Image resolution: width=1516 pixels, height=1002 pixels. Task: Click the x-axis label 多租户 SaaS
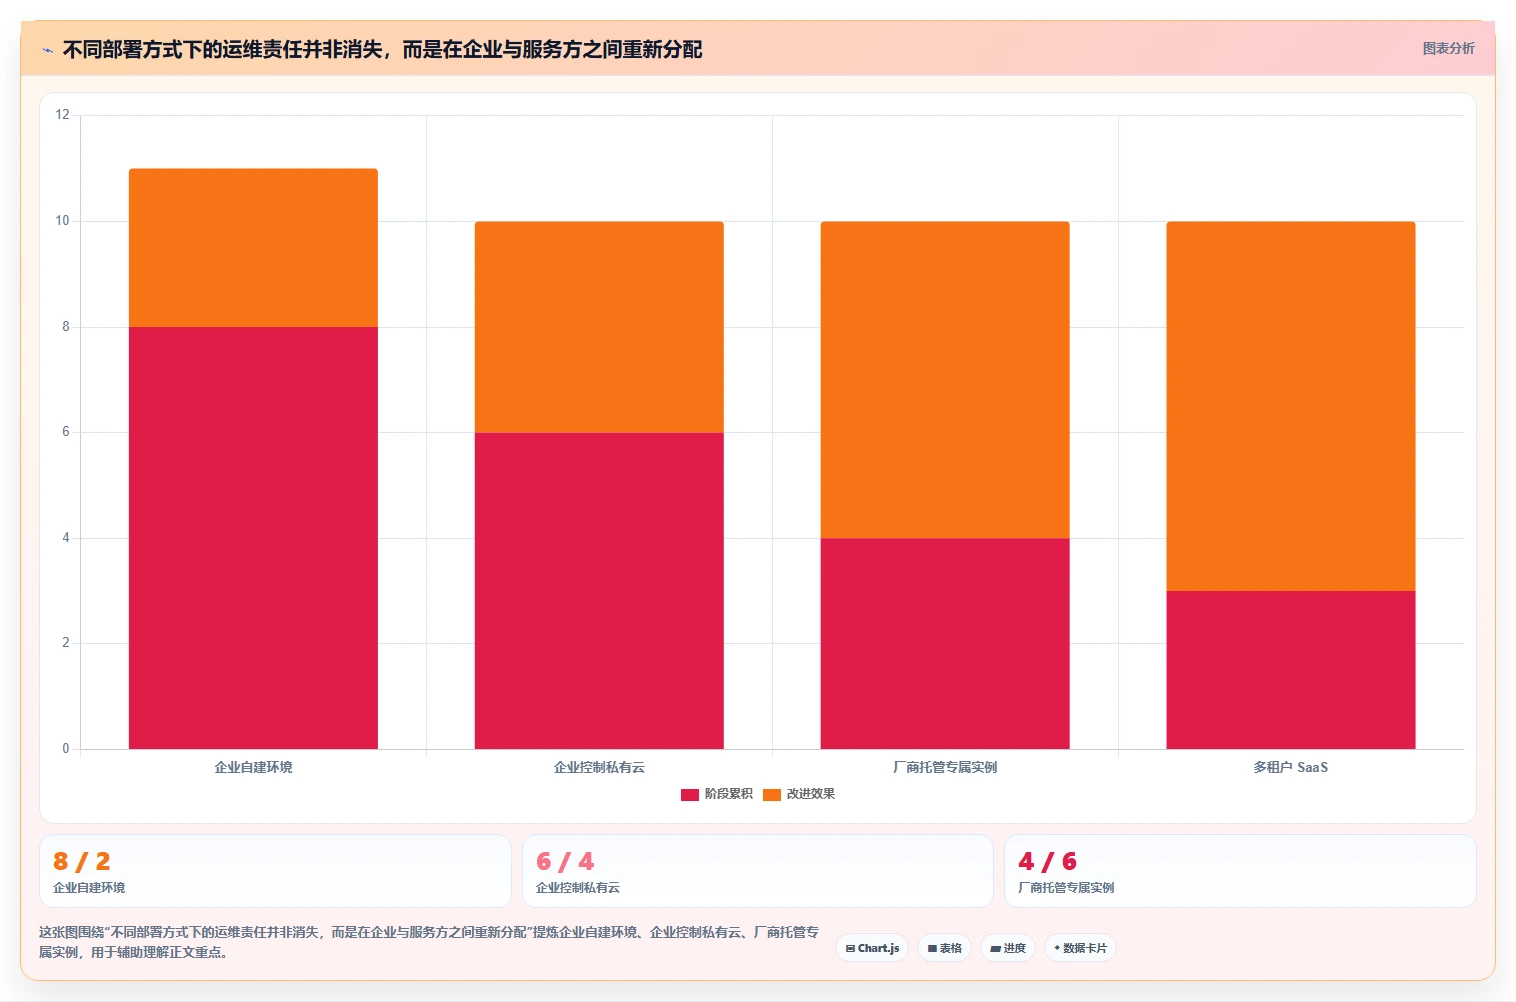pyautogui.click(x=1291, y=767)
